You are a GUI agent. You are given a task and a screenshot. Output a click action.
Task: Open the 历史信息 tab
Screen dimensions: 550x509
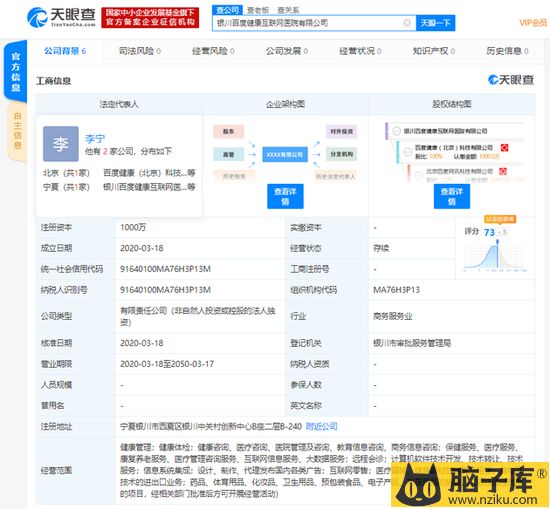point(507,51)
